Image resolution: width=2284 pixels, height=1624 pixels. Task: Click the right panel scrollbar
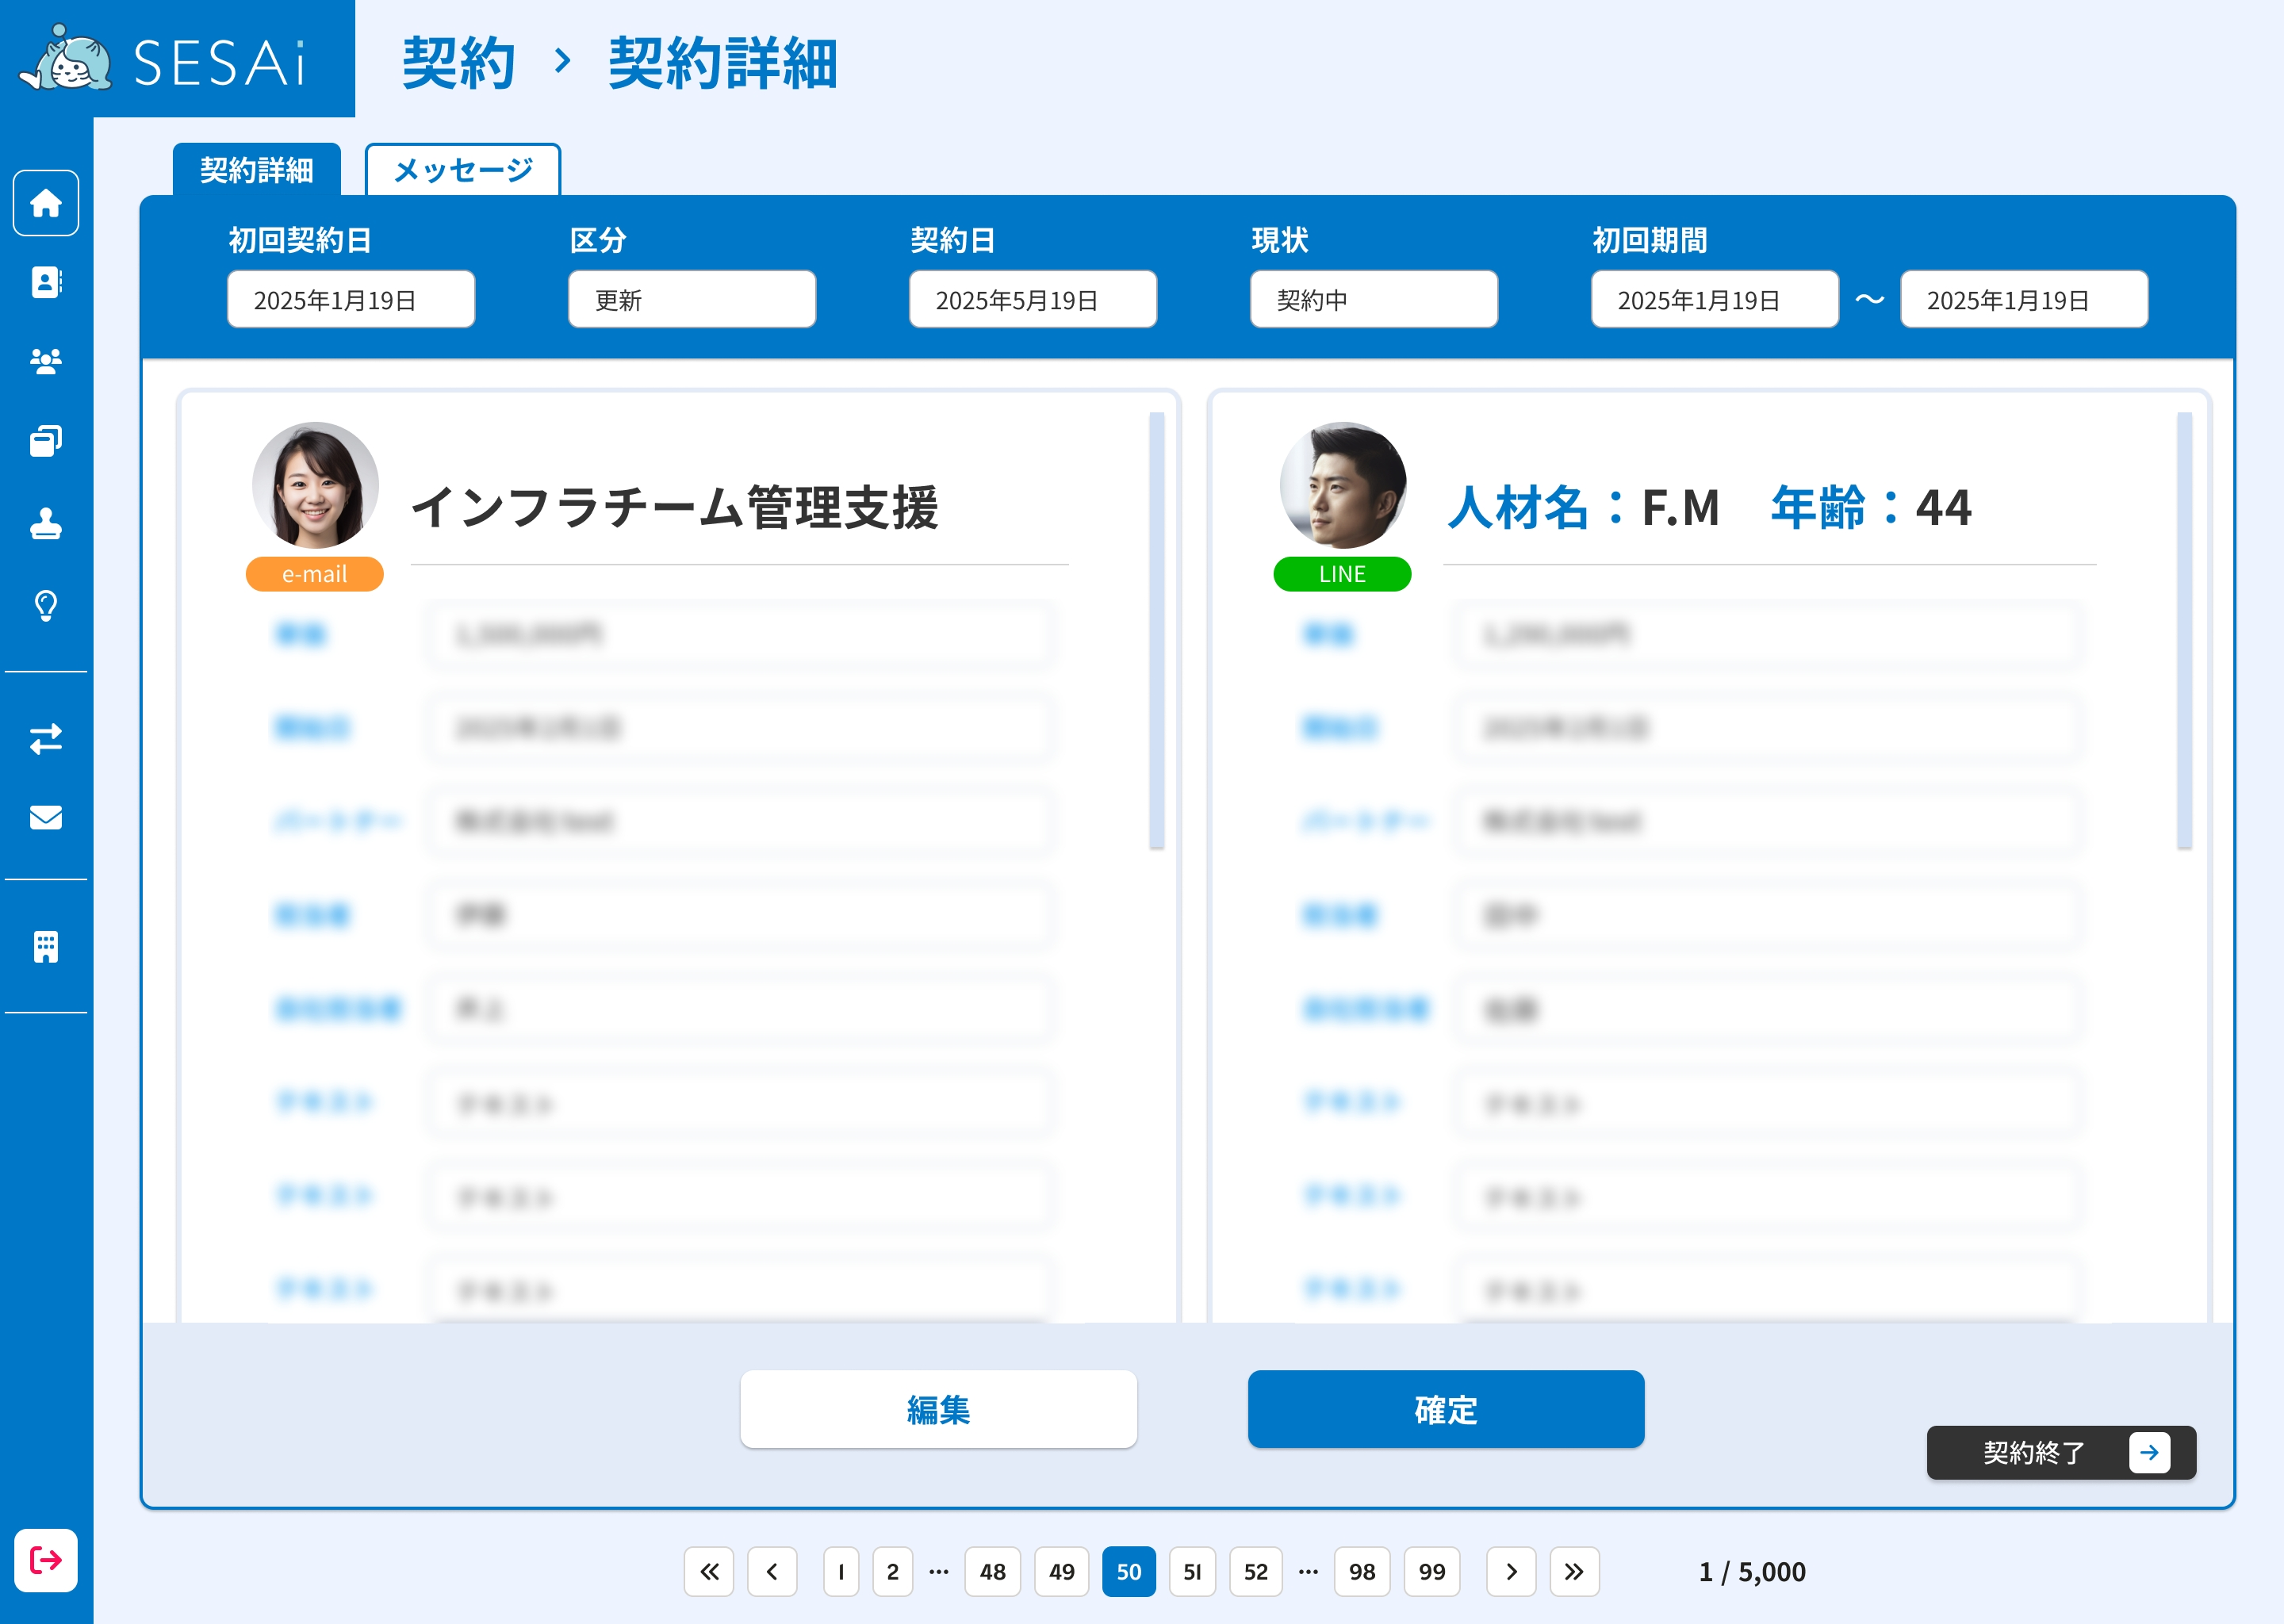pyautogui.click(x=2184, y=630)
